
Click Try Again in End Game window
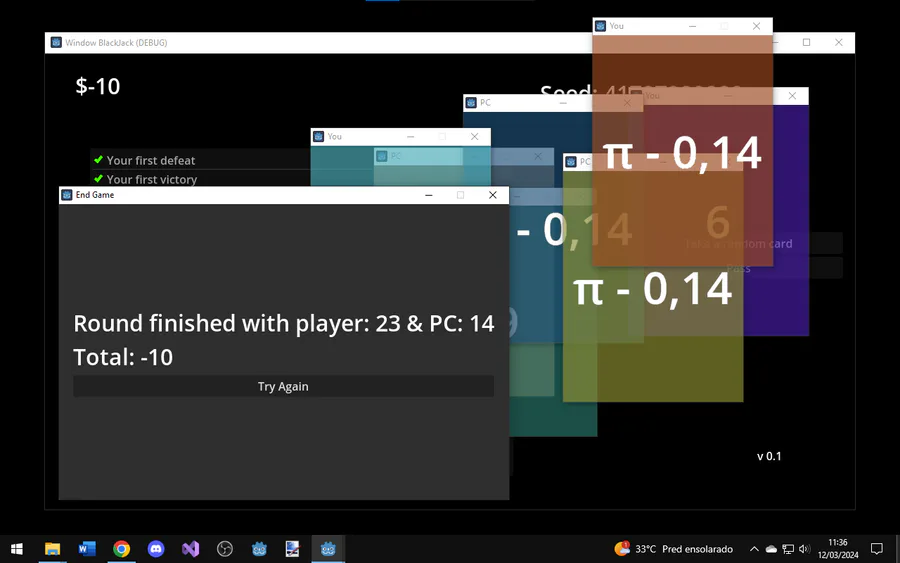pos(283,386)
